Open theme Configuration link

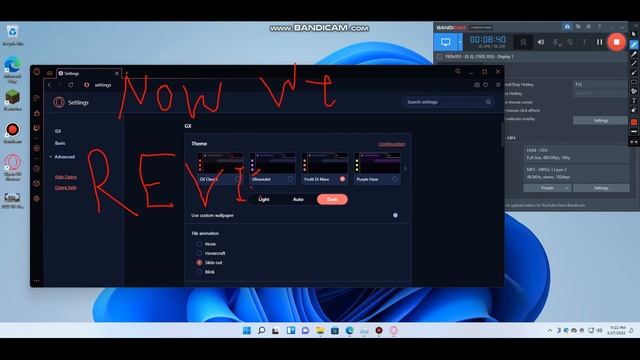click(391, 144)
